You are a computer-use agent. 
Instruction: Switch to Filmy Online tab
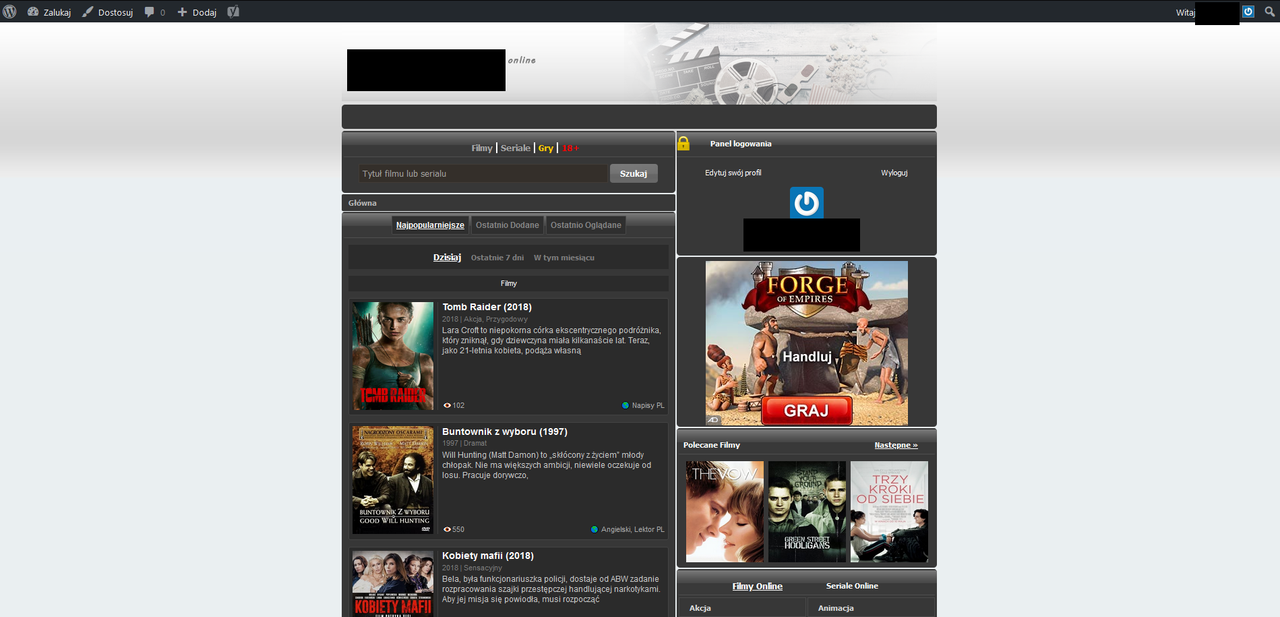757,586
